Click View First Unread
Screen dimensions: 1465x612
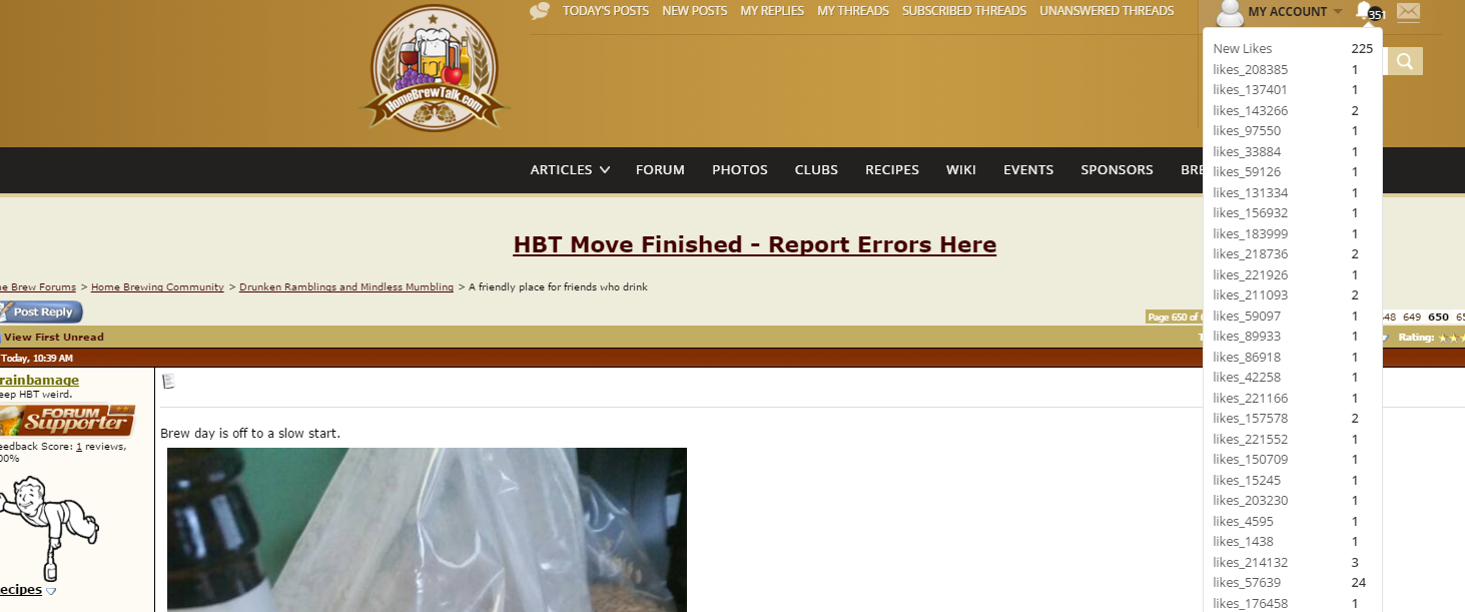click(54, 337)
